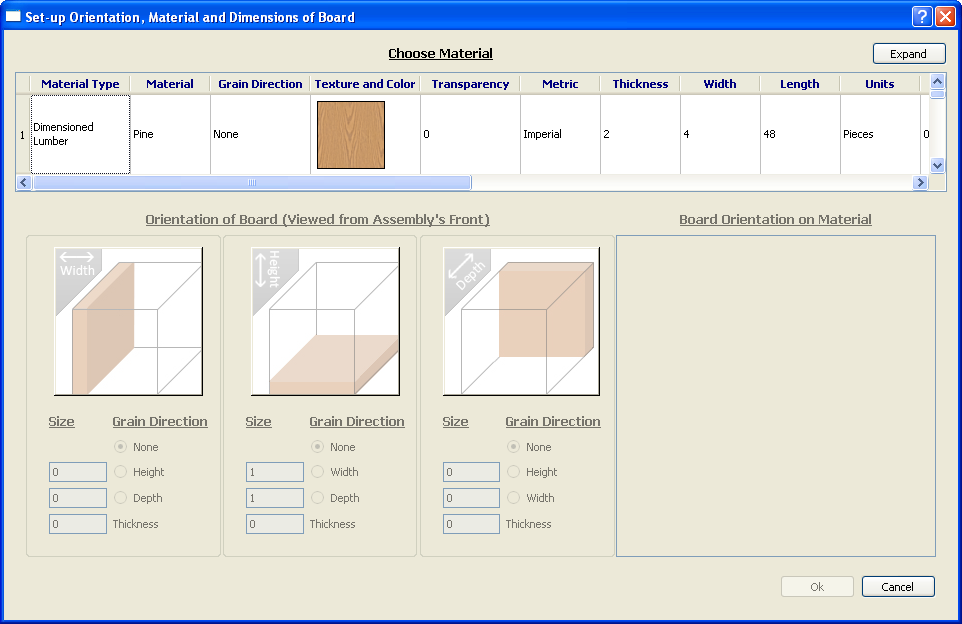Image resolution: width=962 pixels, height=624 pixels.
Task: Click the Cancel button
Action: point(897,587)
